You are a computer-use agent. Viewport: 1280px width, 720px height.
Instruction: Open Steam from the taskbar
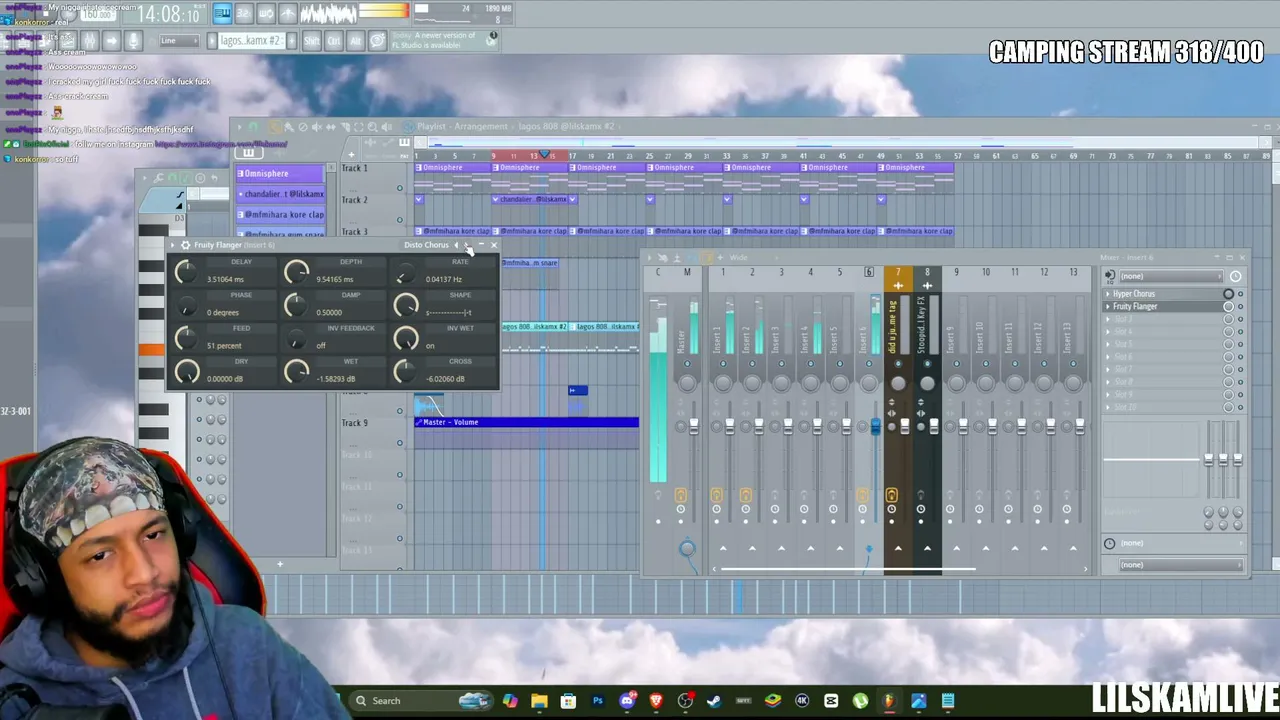point(714,701)
